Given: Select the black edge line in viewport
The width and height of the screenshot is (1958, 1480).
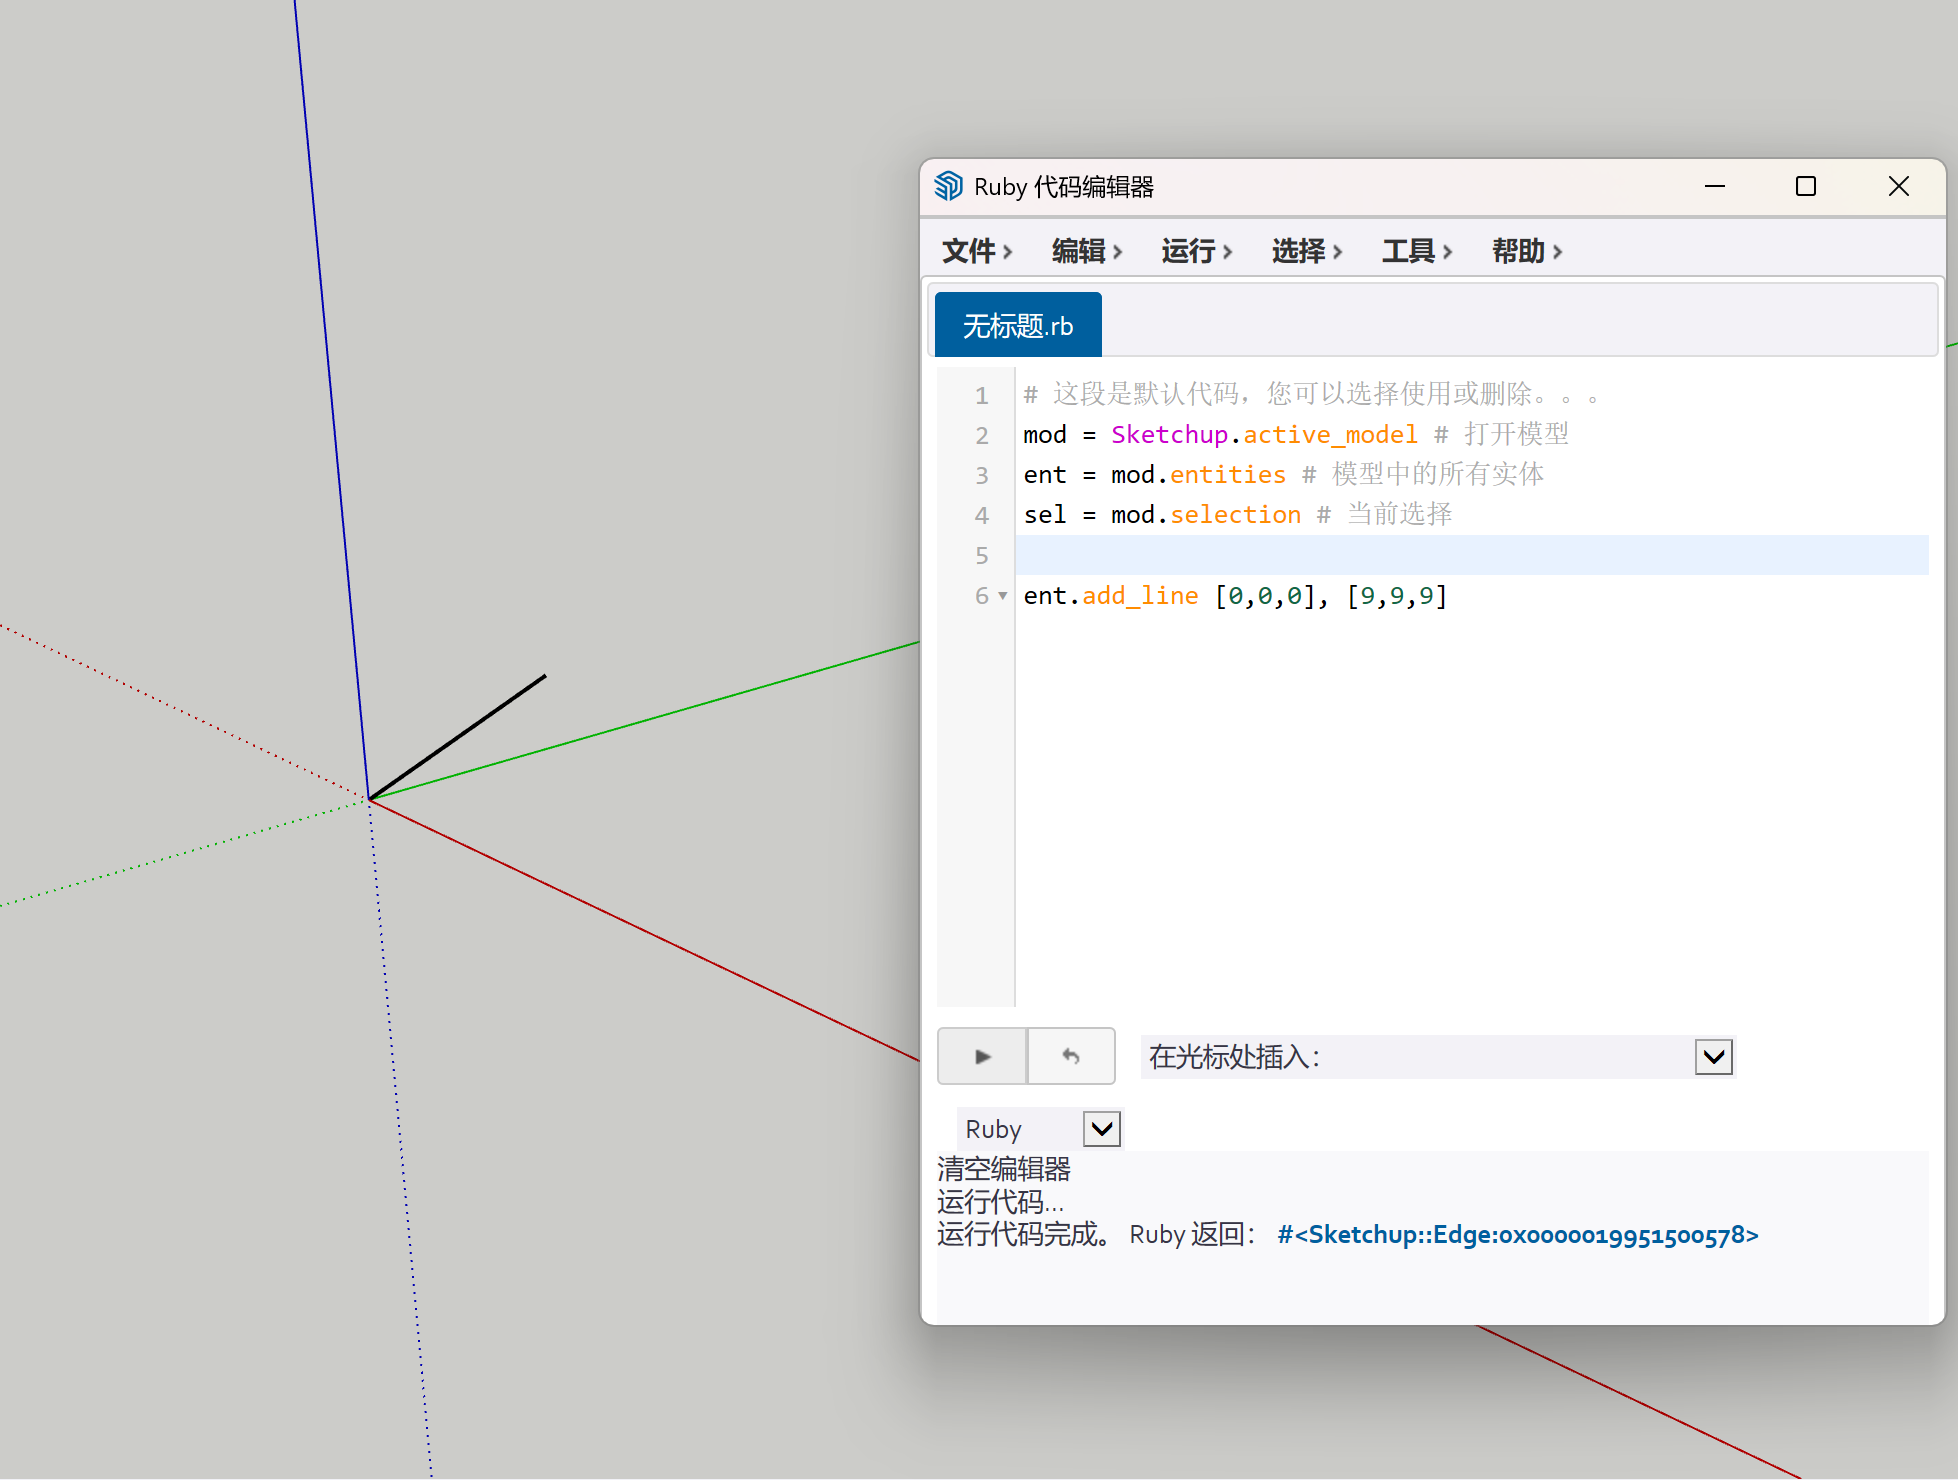Looking at the screenshot, I should pos(458,737).
